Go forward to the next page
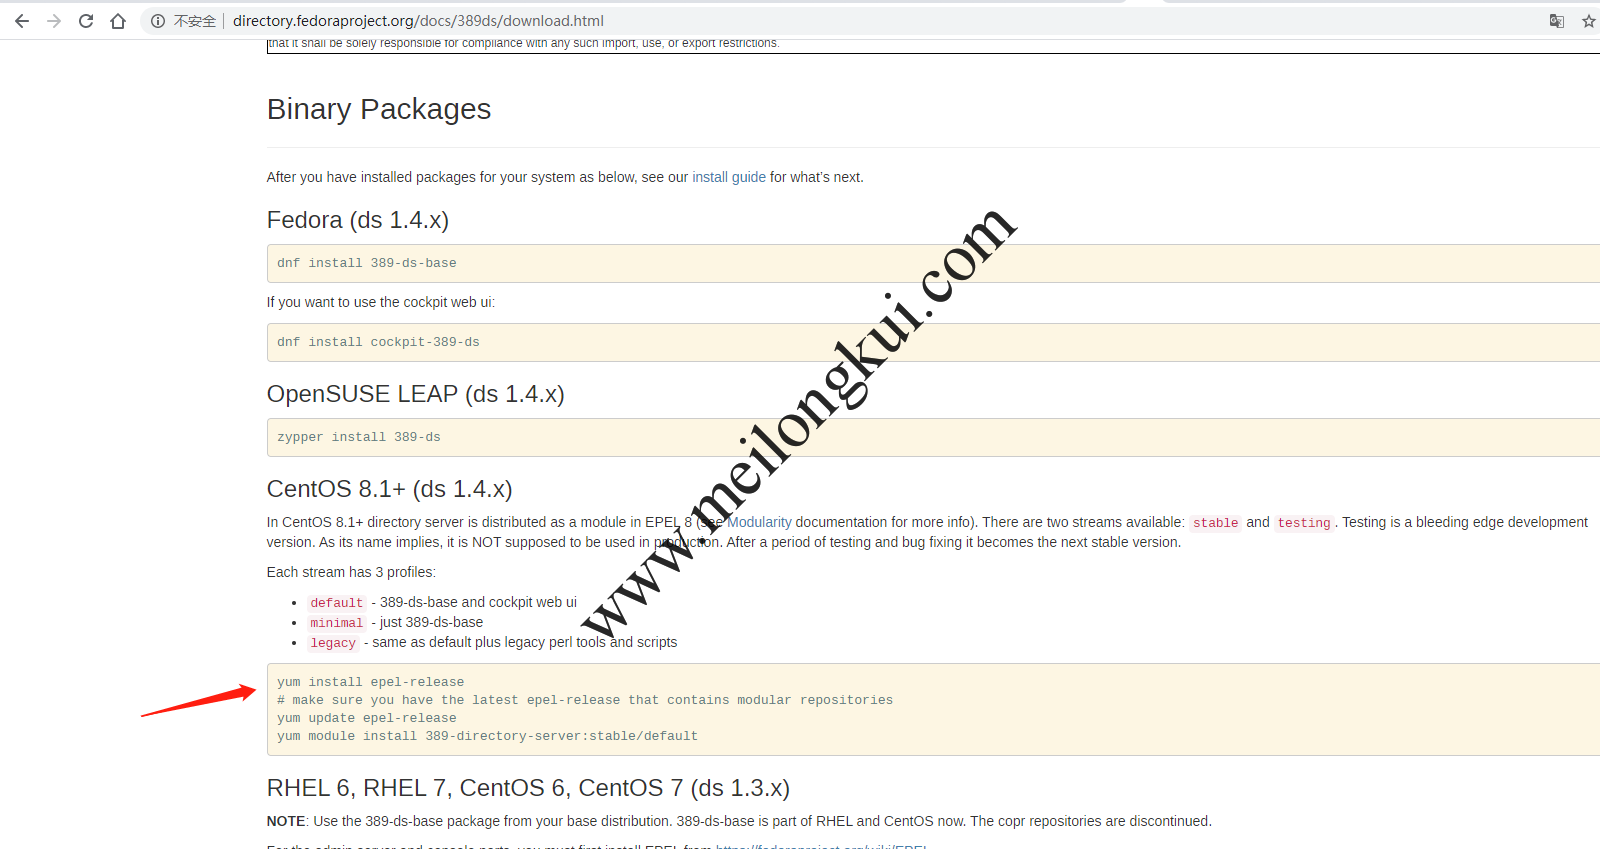The height and width of the screenshot is (849, 1600). tap(54, 21)
